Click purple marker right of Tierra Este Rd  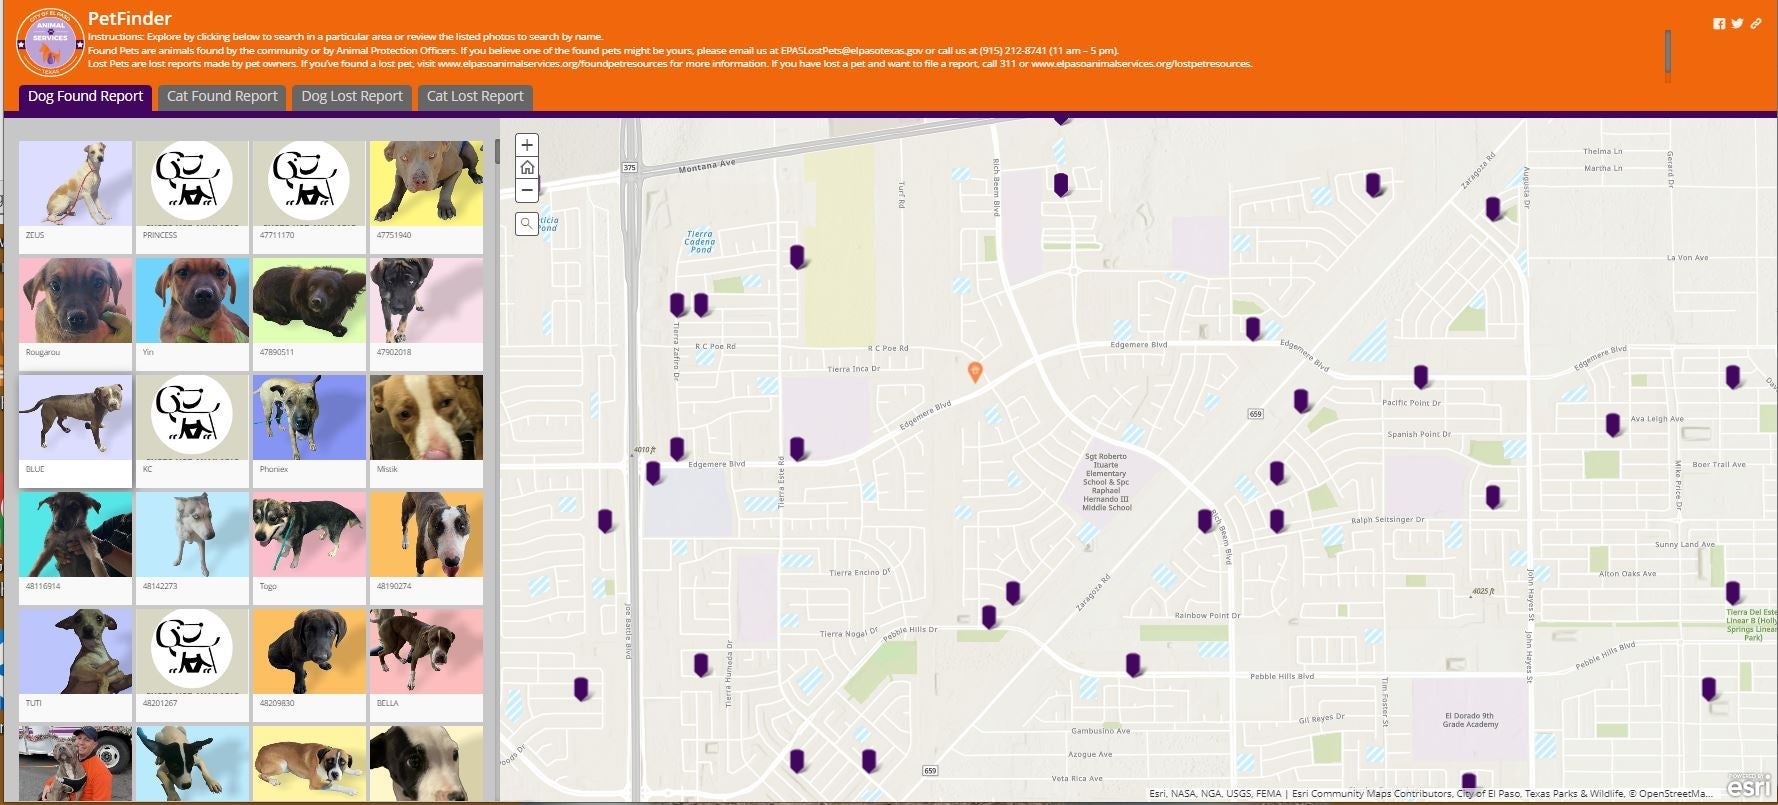[x=797, y=449]
